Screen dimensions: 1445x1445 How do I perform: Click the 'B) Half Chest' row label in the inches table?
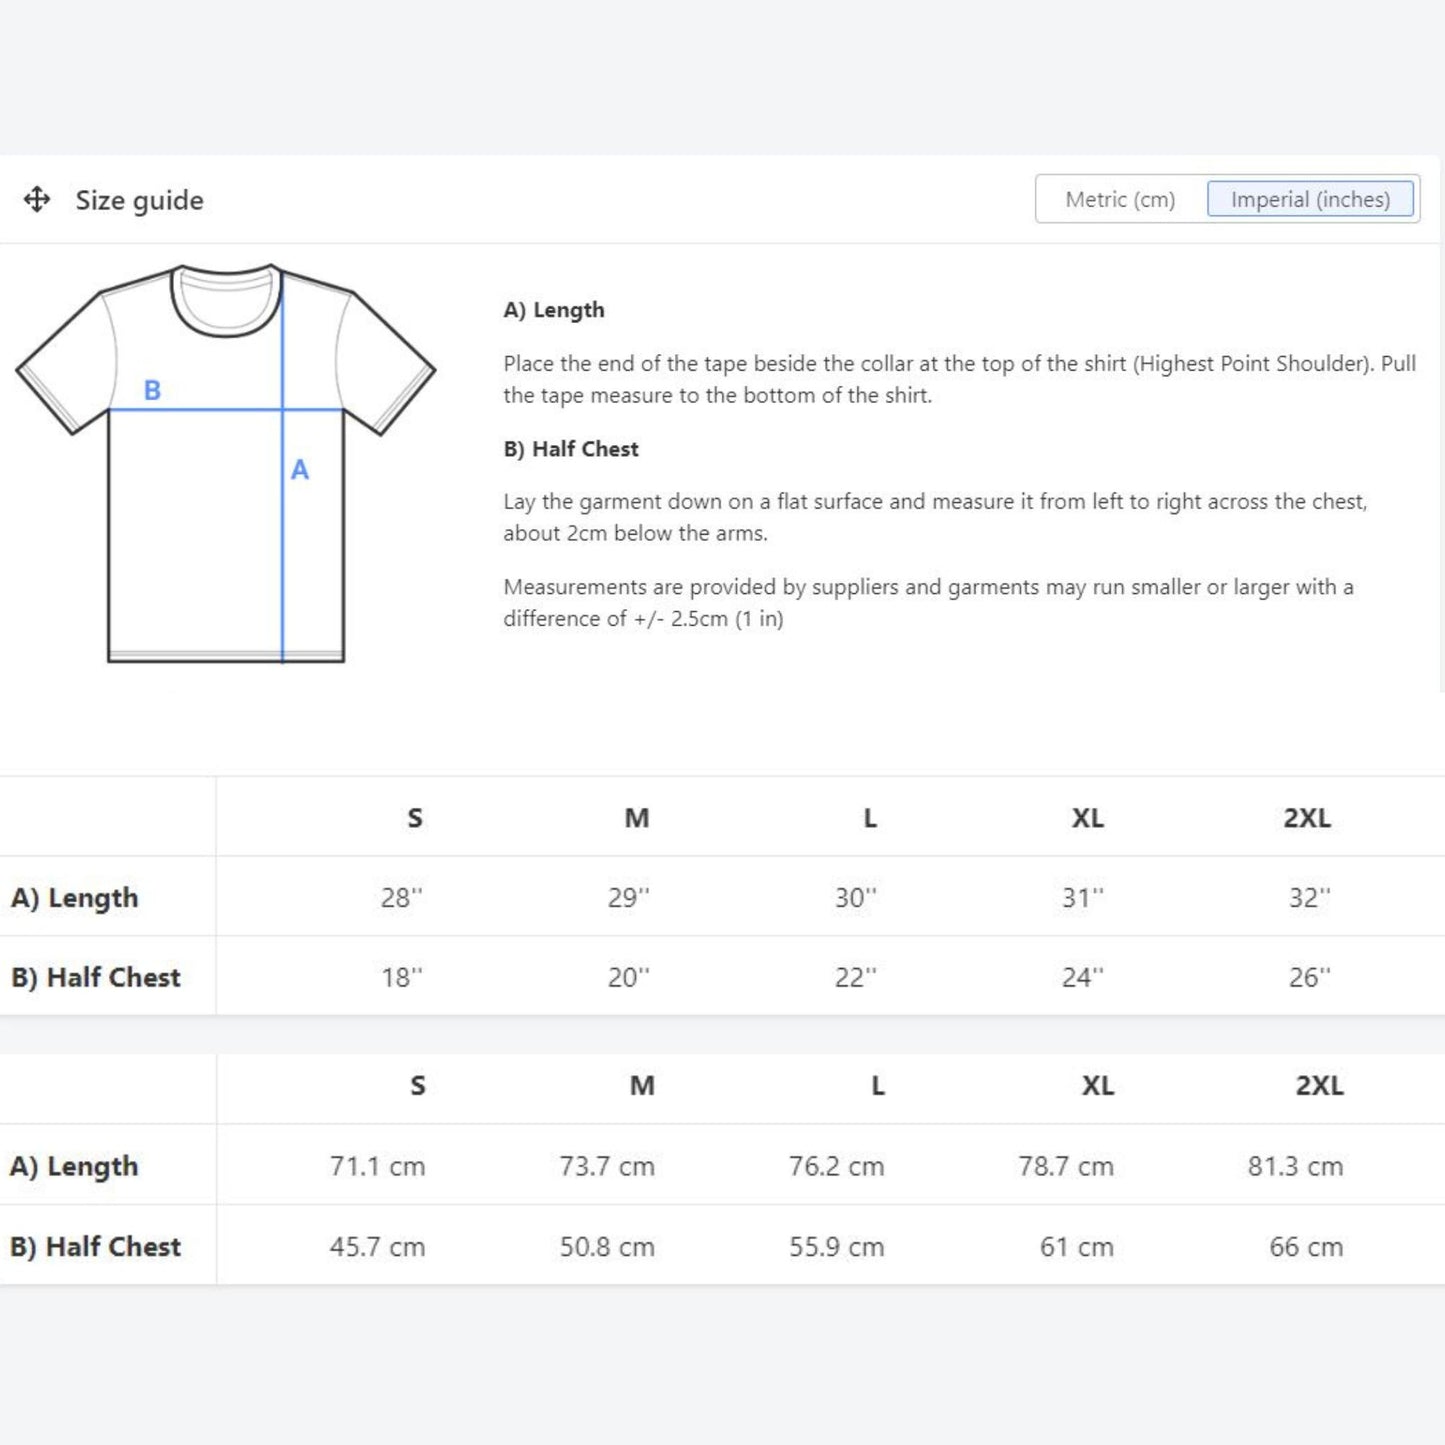coord(96,977)
